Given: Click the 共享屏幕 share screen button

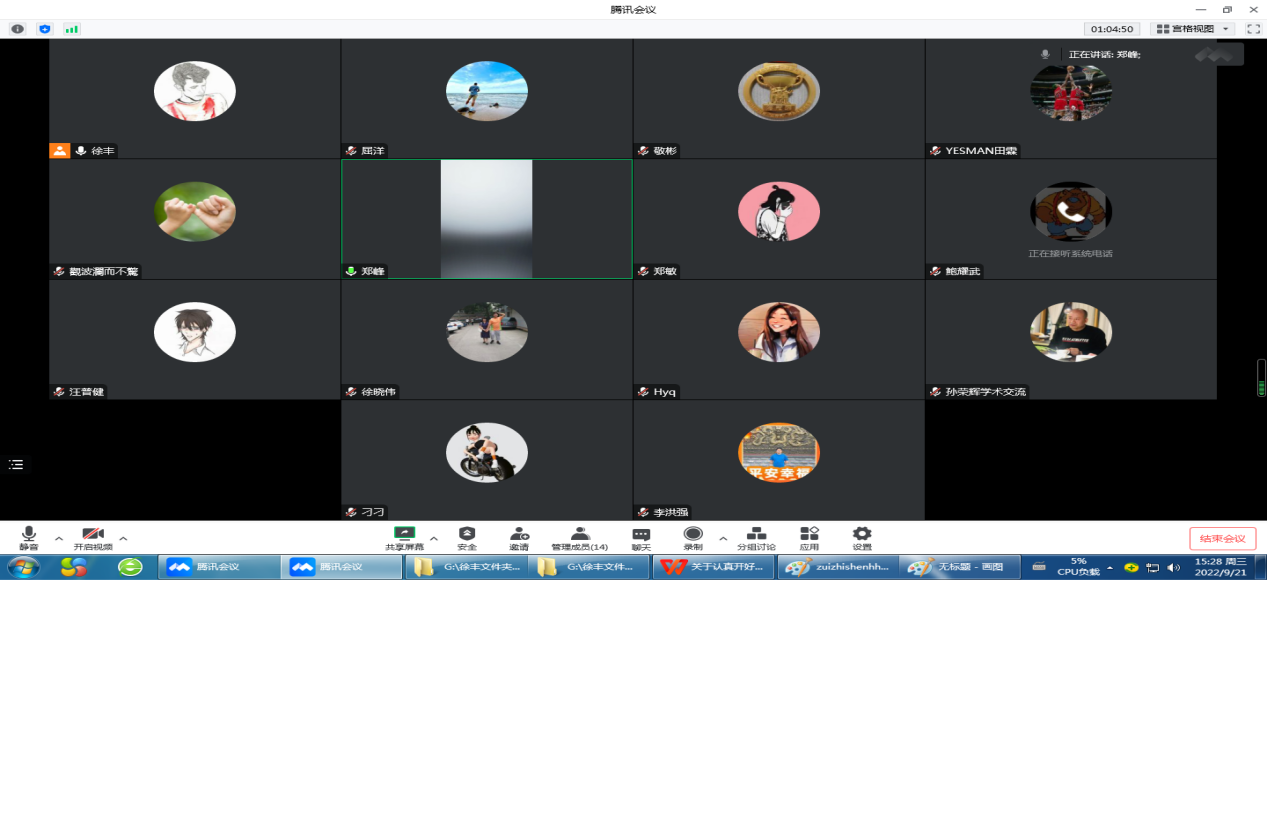Looking at the screenshot, I should tap(404, 538).
